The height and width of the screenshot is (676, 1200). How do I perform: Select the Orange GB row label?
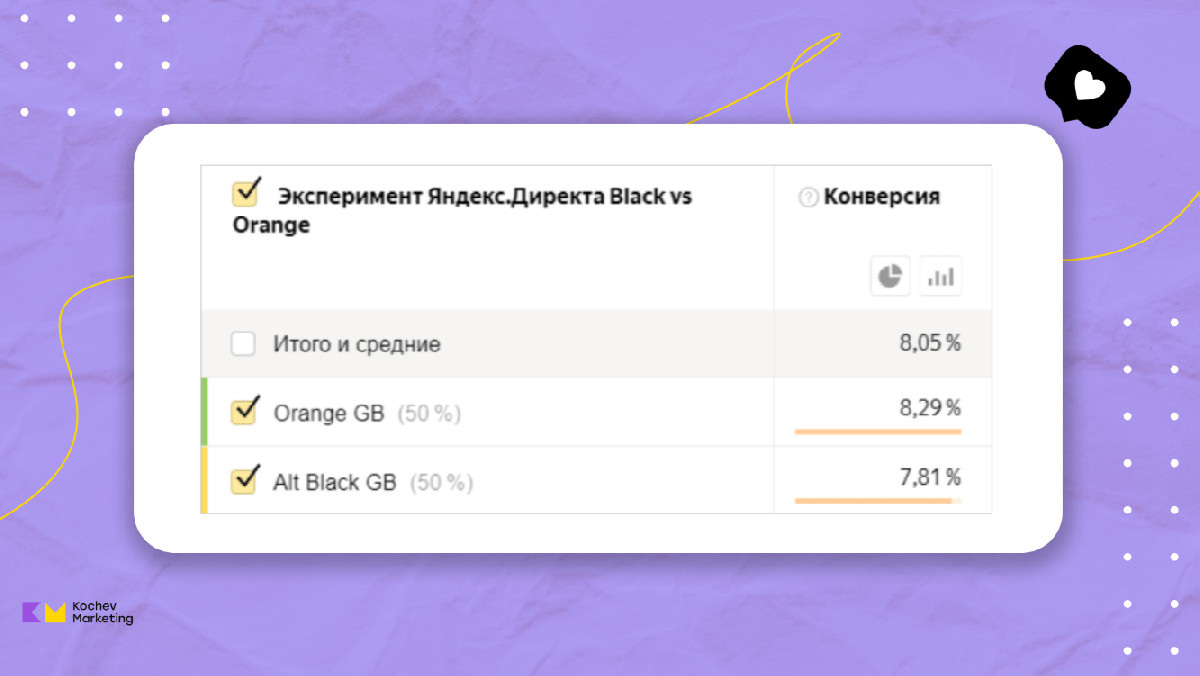click(x=328, y=413)
